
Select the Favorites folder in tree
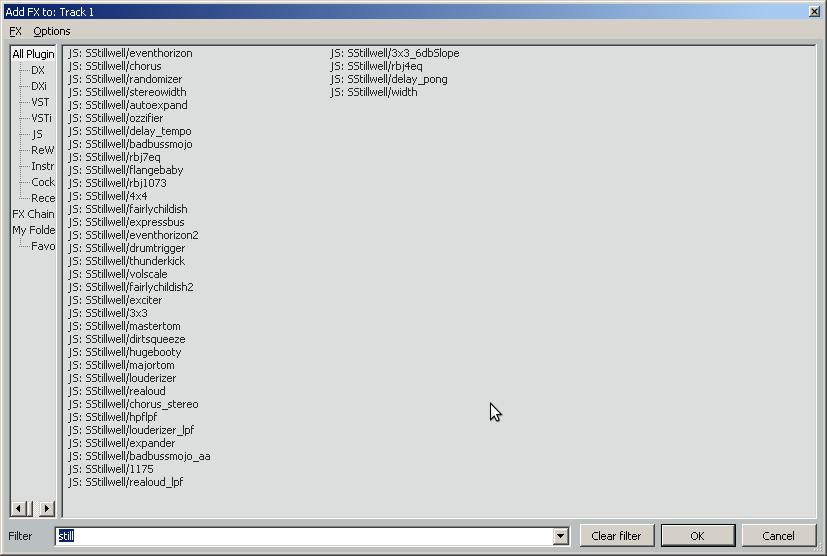pyautogui.click(x=43, y=246)
